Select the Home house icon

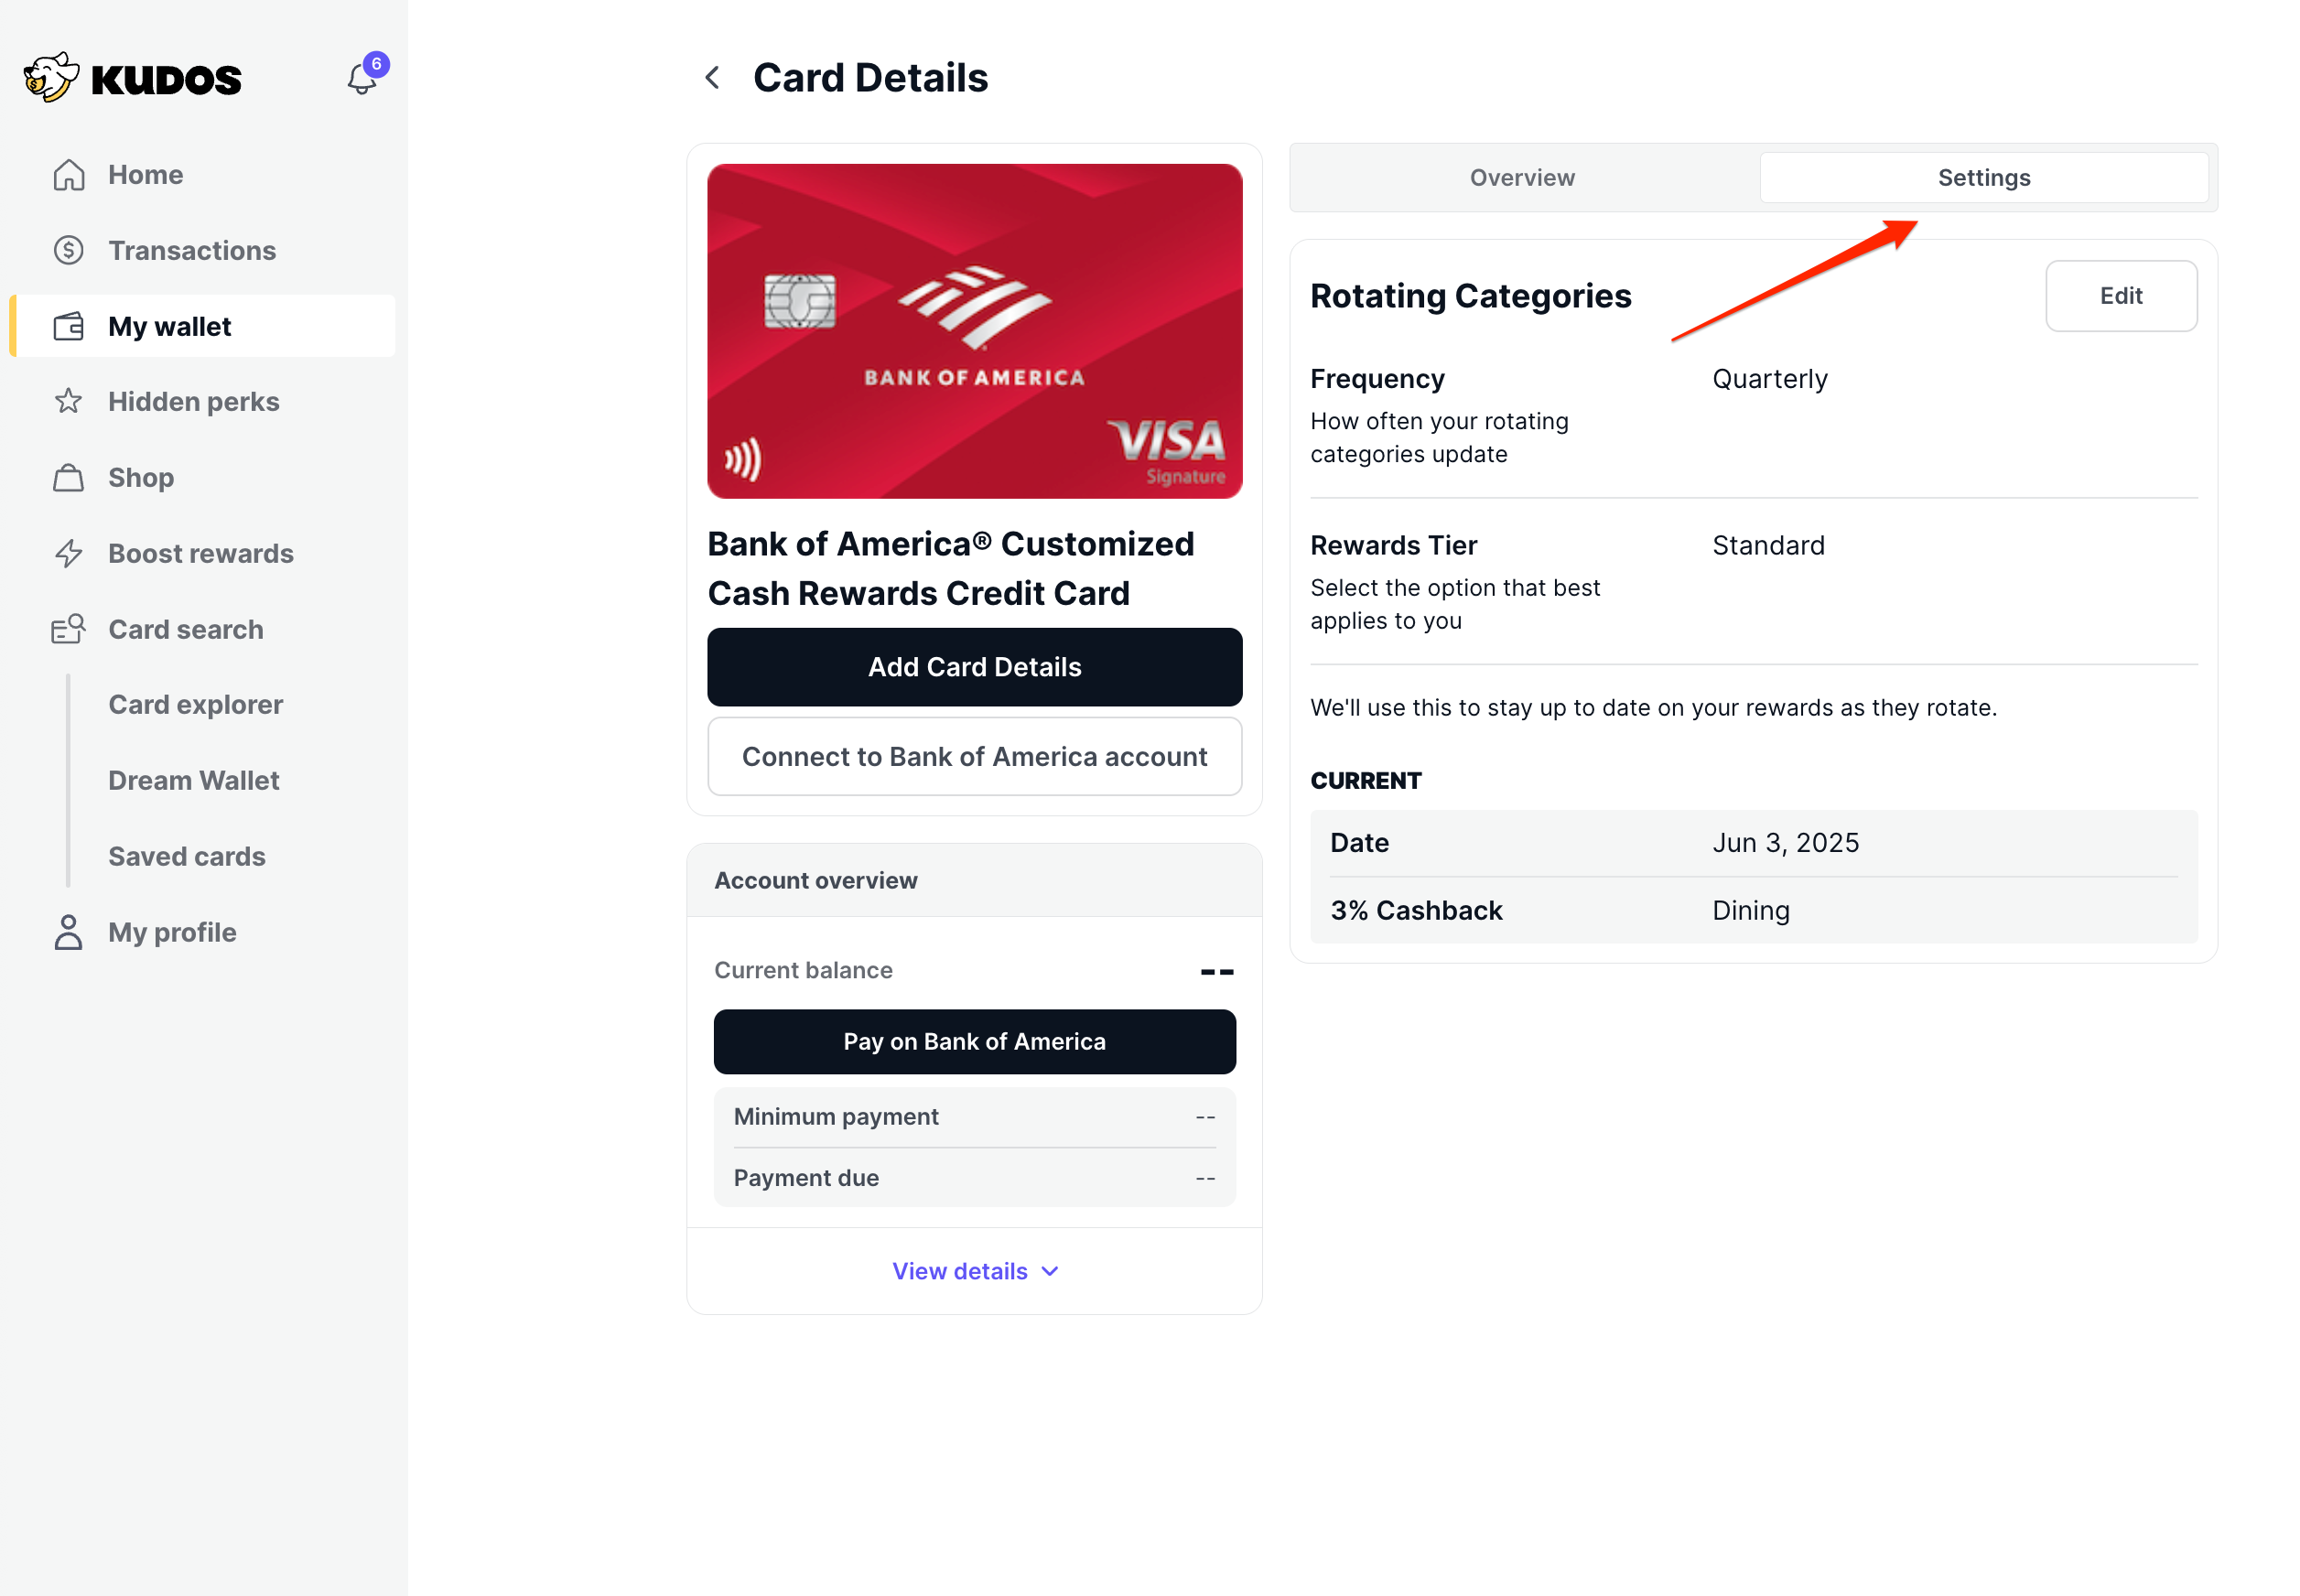[x=68, y=175]
